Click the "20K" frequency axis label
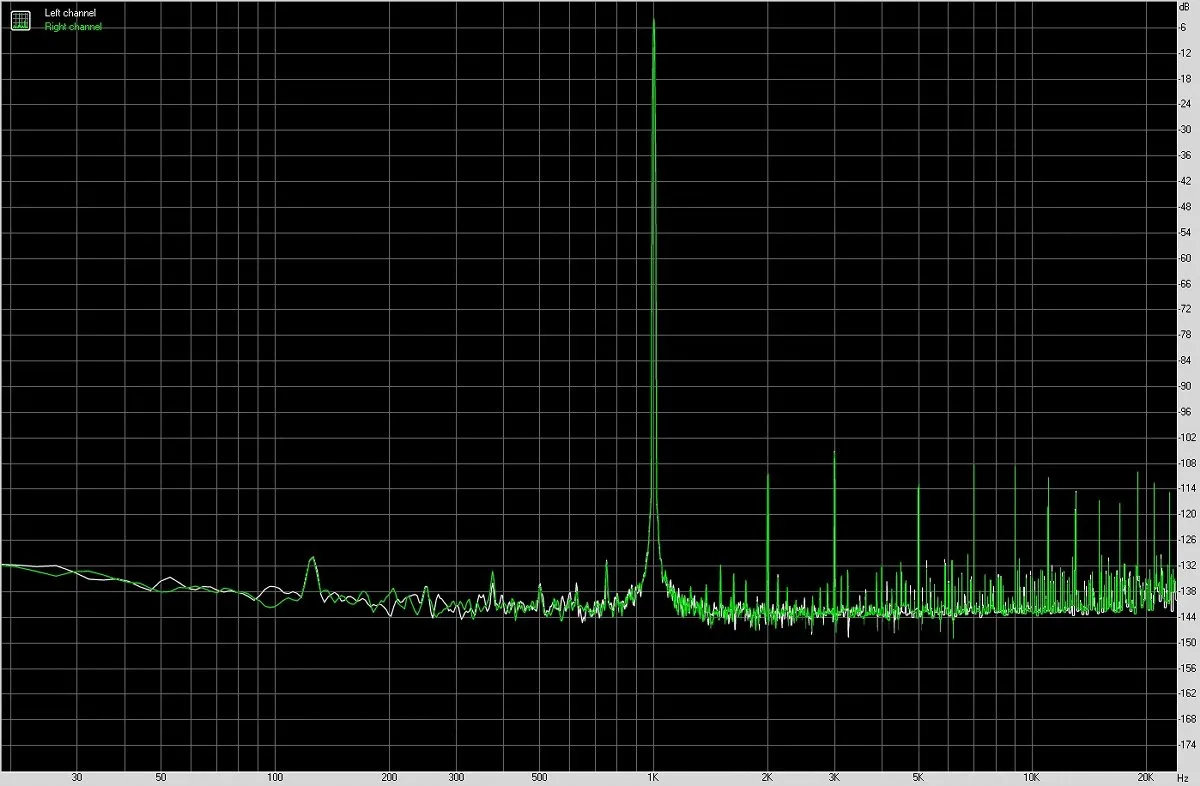 pos(1146,777)
